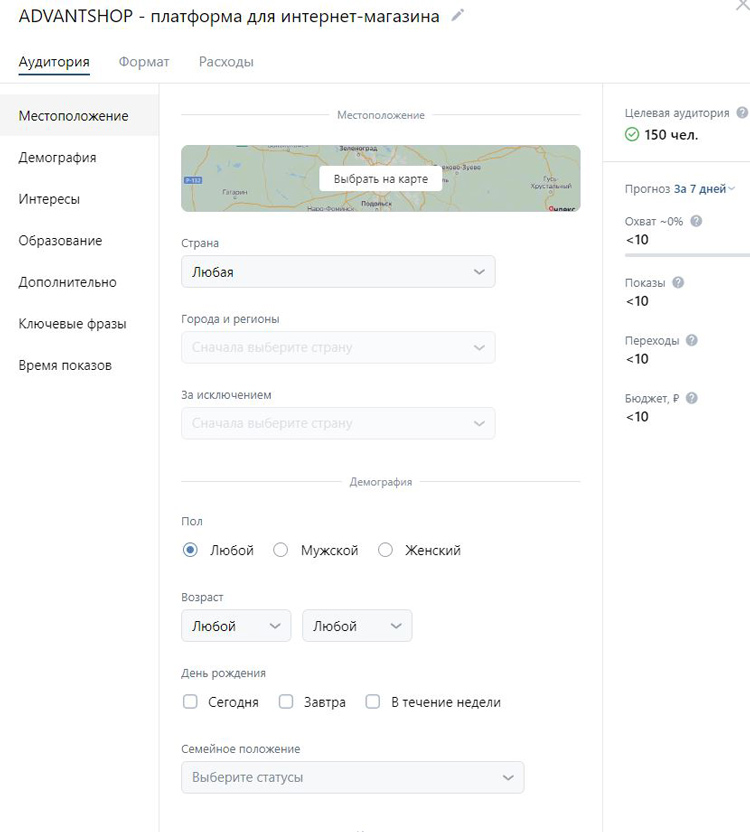Click the 150 чел. audience value
This screenshot has height=832, width=750.
pyautogui.click(x=671, y=135)
